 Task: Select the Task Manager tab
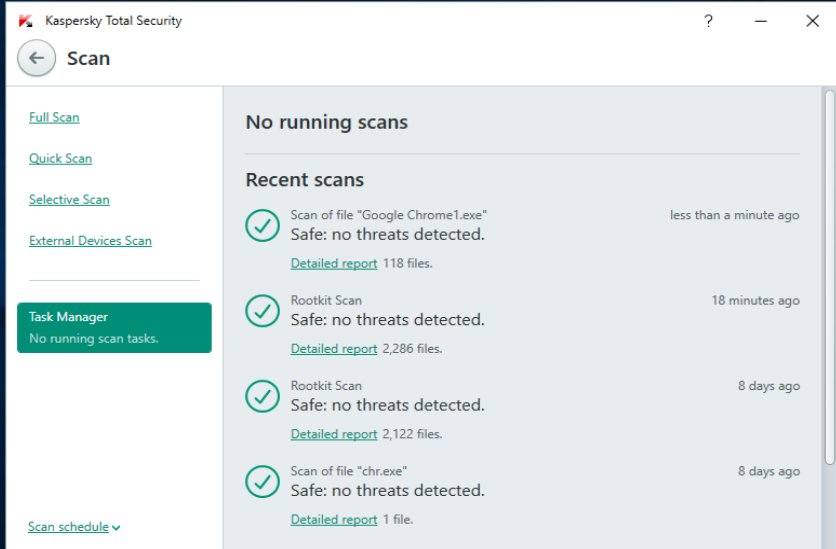click(114, 327)
